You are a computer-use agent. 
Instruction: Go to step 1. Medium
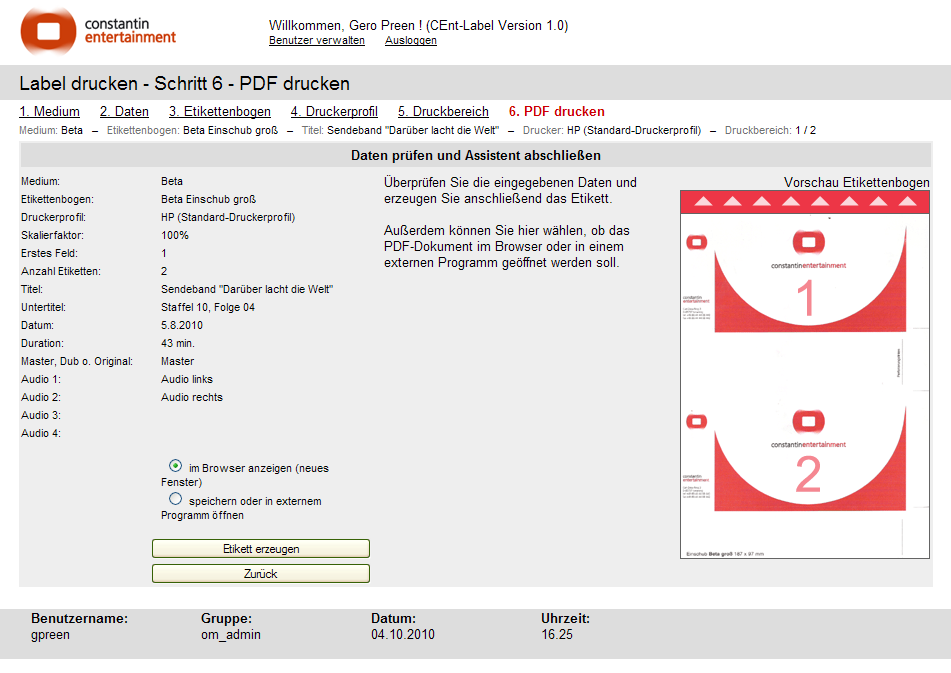coord(49,112)
